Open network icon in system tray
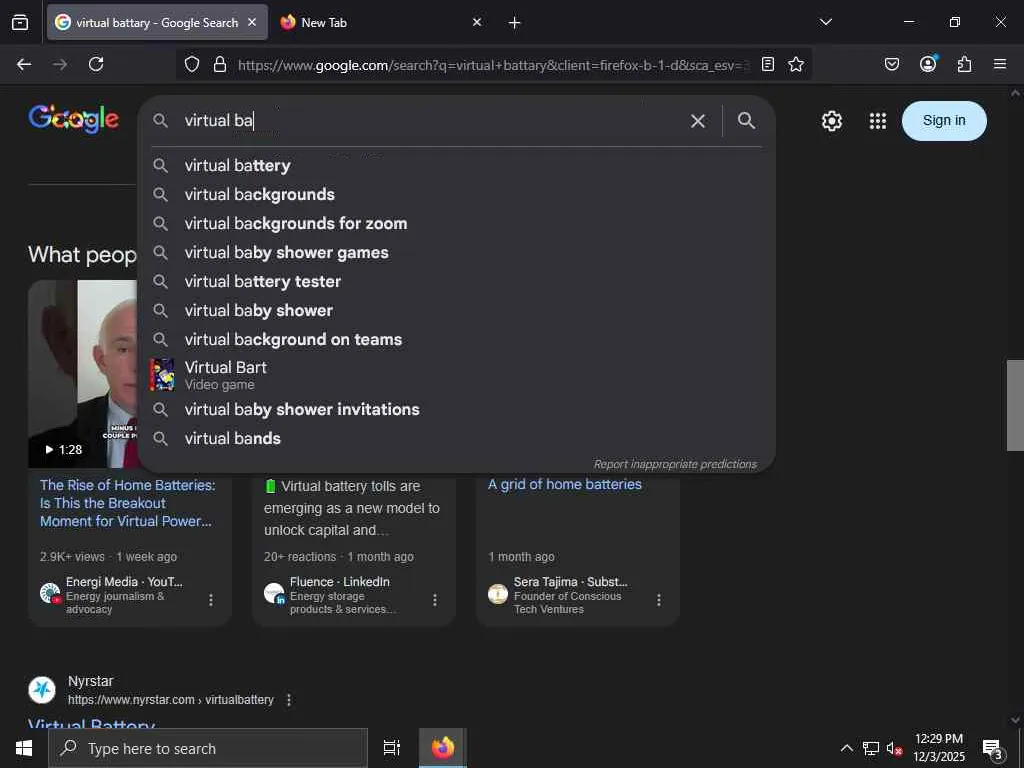1024x768 pixels. 871,748
